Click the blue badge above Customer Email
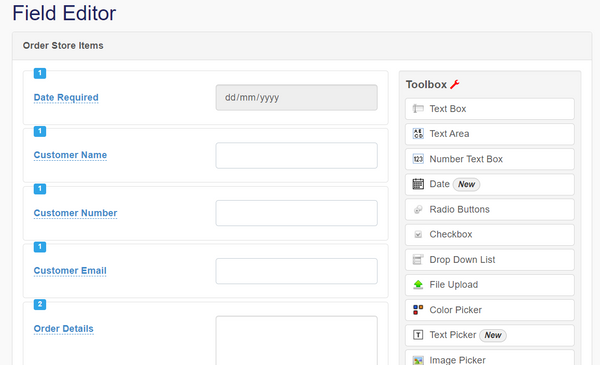Image resolution: width=600 pixels, height=365 pixels. (40, 247)
